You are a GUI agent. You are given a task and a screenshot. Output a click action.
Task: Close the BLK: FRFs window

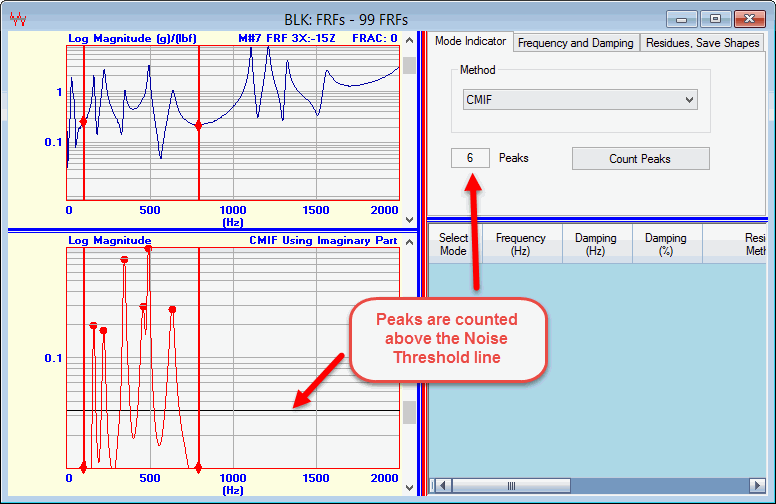749,19
